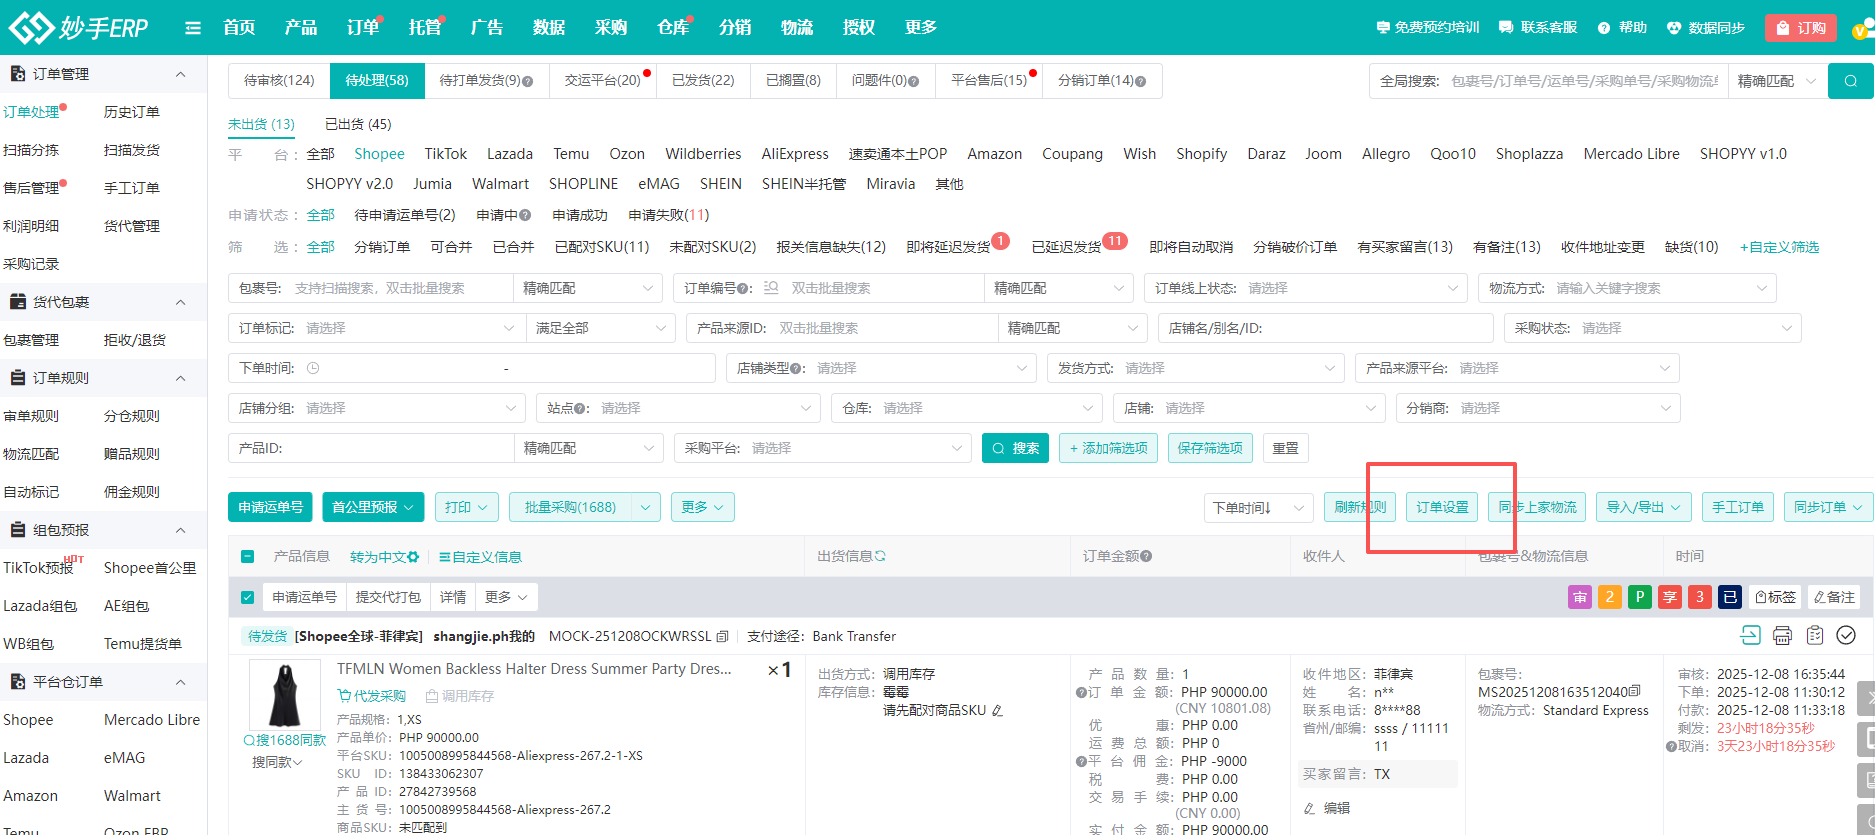1875x835 pixels.
Task: Collapse the 订单管理 sidebar section
Action: coord(181,74)
